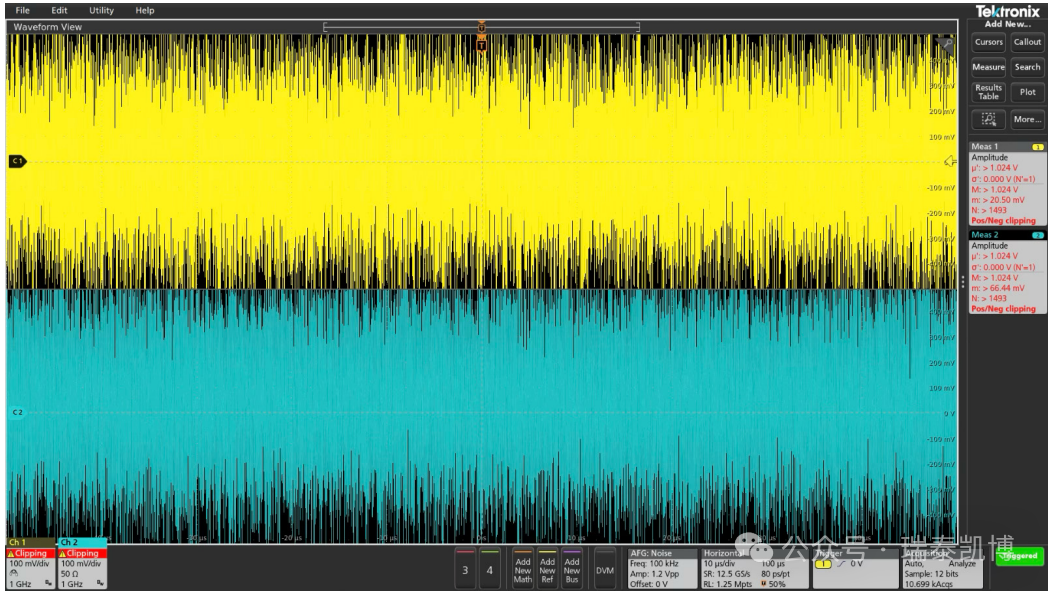Open the Measure panel
This screenshot has height=591, width=1048.
tap(988, 67)
